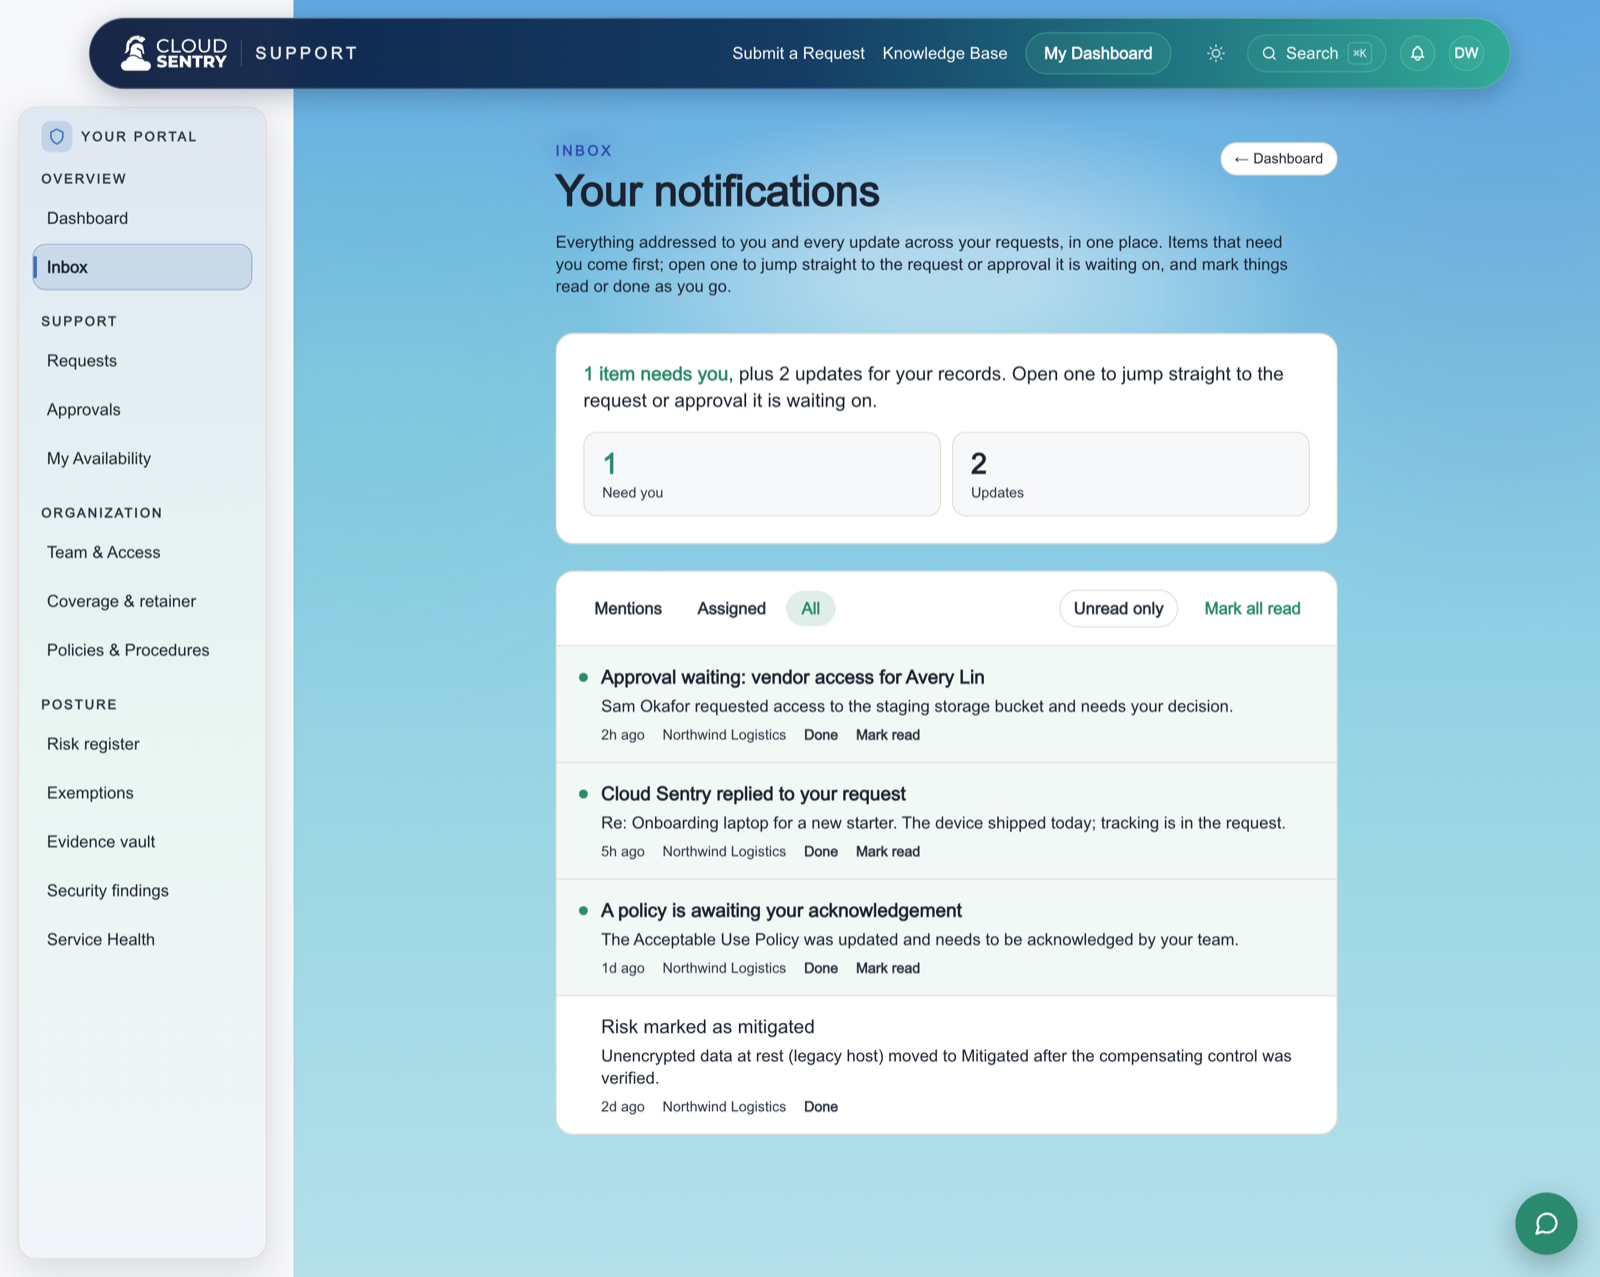The height and width of the screenshot is (1277, 1600).
Task: Mark the Avery Lin approval as Done
Action: pos(821,735)
